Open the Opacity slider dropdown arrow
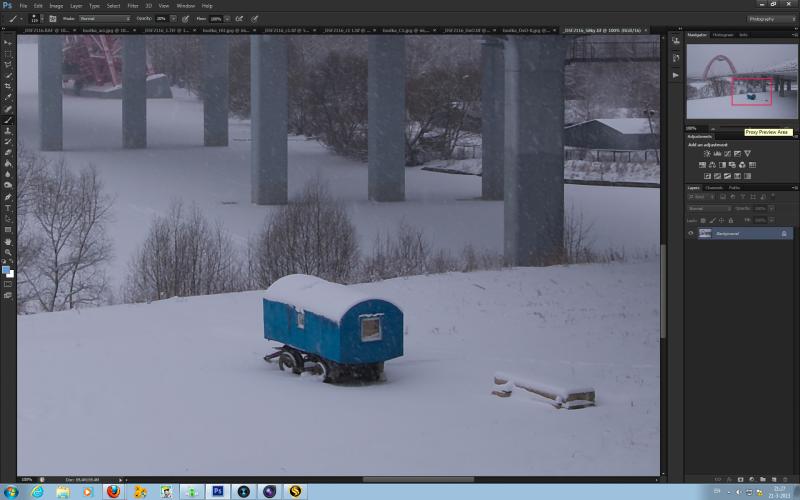Image resolution: width=800 pixels, height=500 pixels. point(173,19)
